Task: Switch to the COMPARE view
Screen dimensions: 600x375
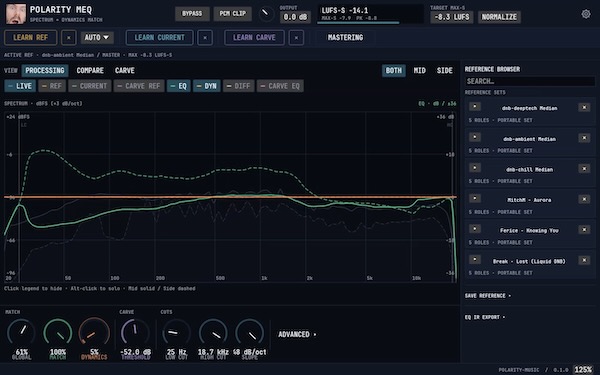Action: (90, 70)
